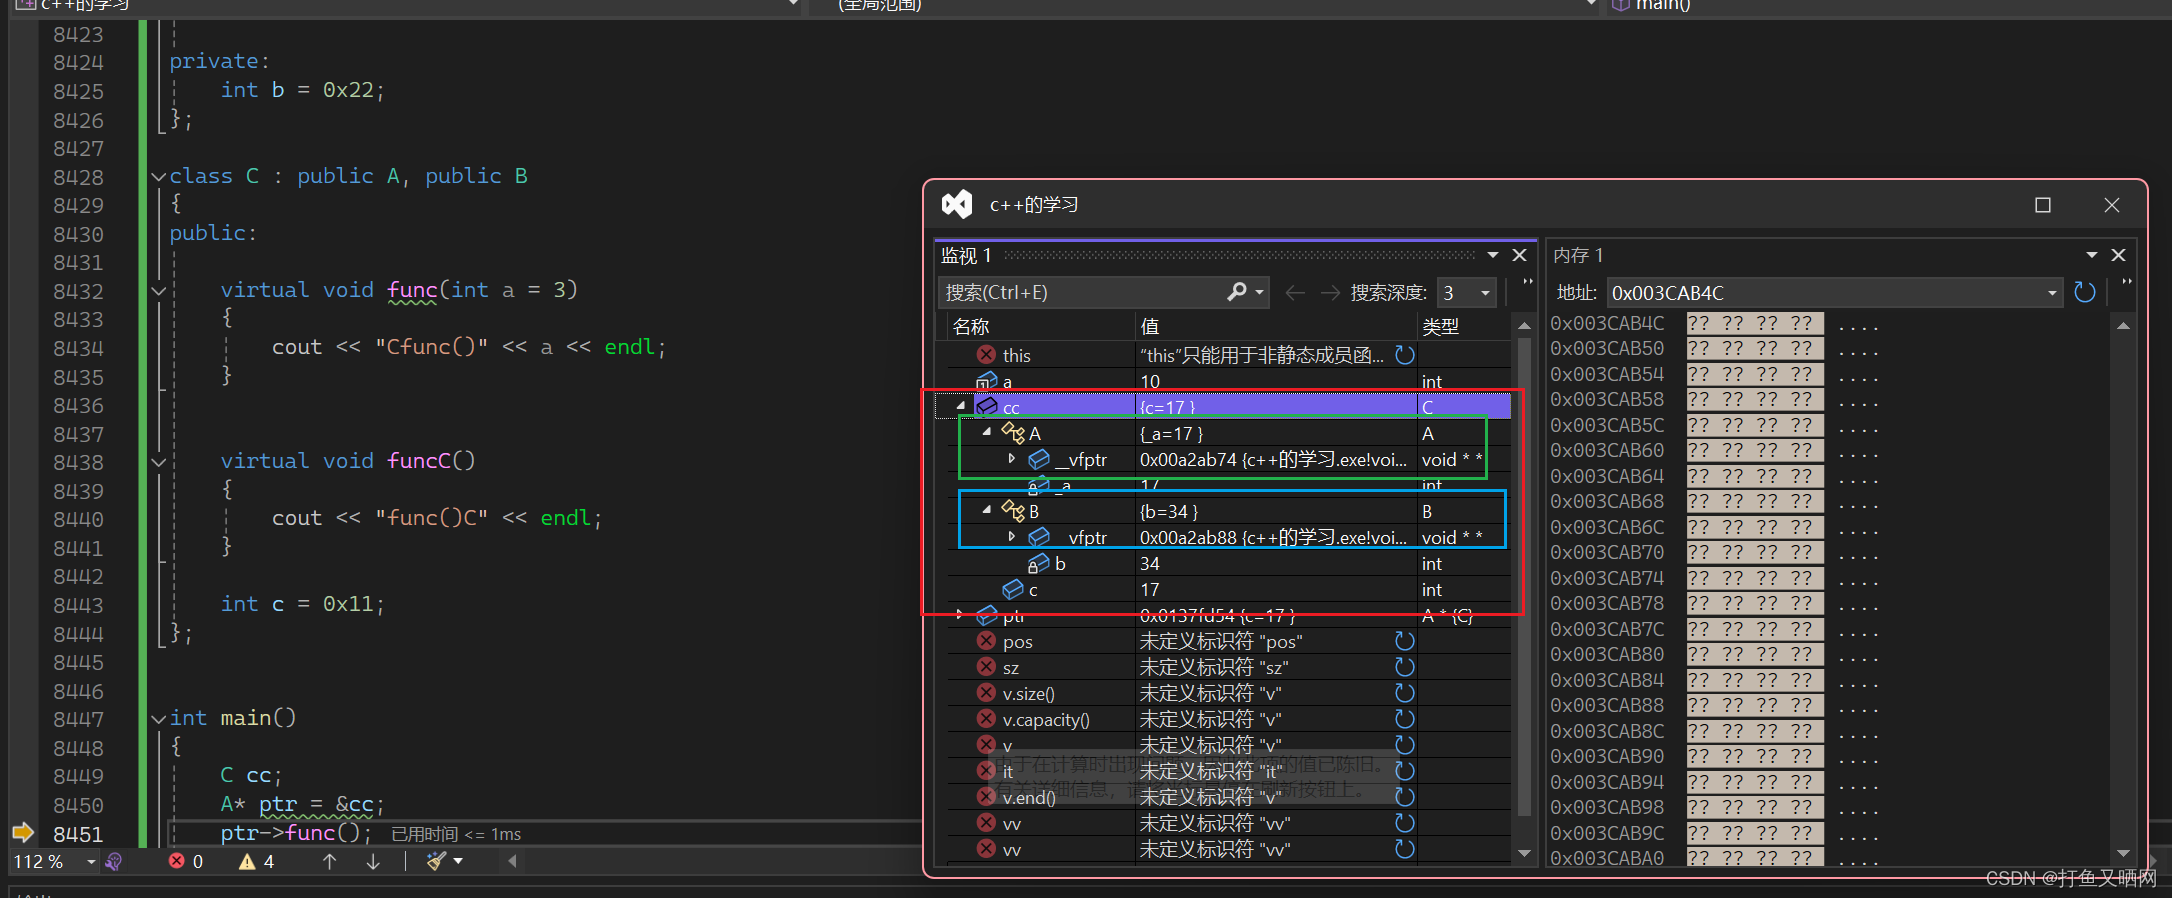Click the code cleanup broom icon
This screenshot has height=898, width=2172.
[x=436, y=861]
